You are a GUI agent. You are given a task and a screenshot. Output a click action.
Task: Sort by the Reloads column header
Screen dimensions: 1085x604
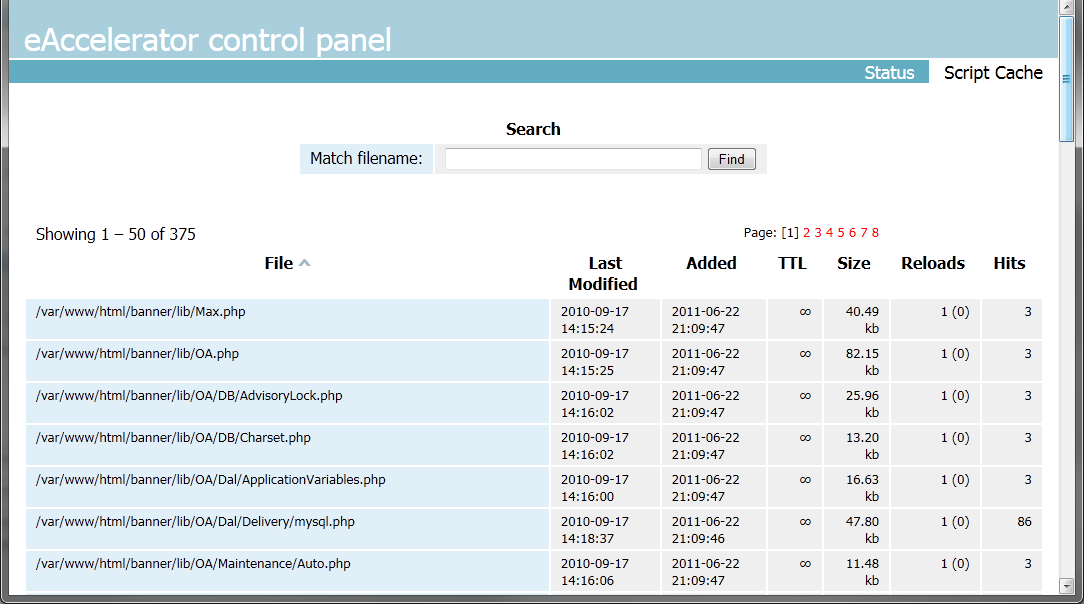(x=932, y=263)
